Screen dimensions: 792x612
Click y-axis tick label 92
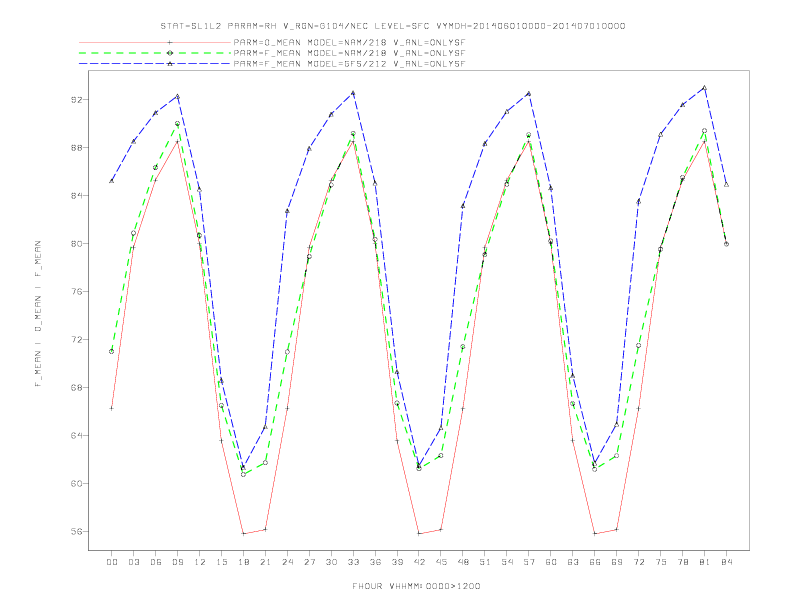76,99
